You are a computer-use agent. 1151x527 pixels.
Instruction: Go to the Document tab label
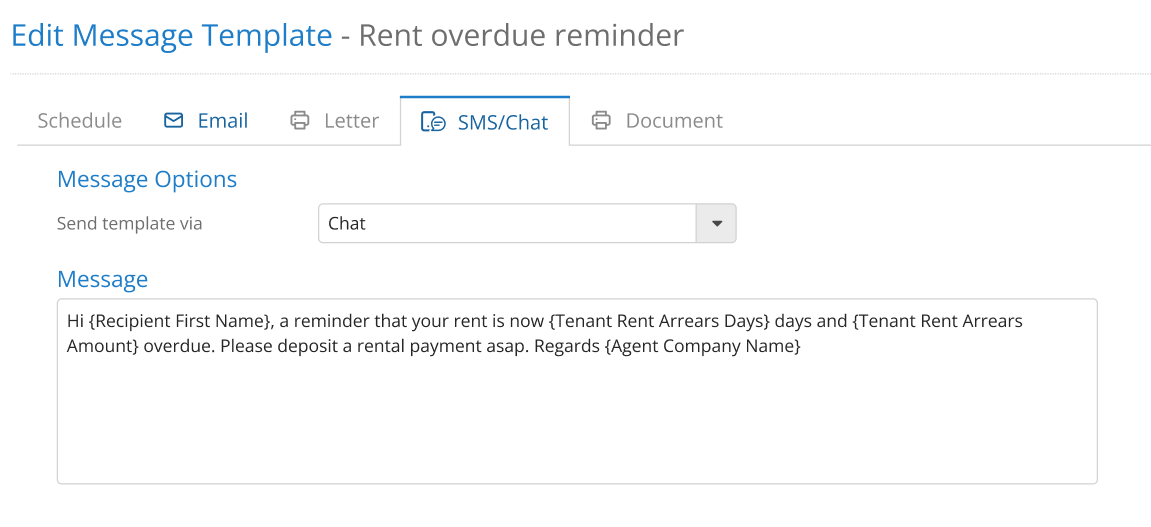point(674,121)
